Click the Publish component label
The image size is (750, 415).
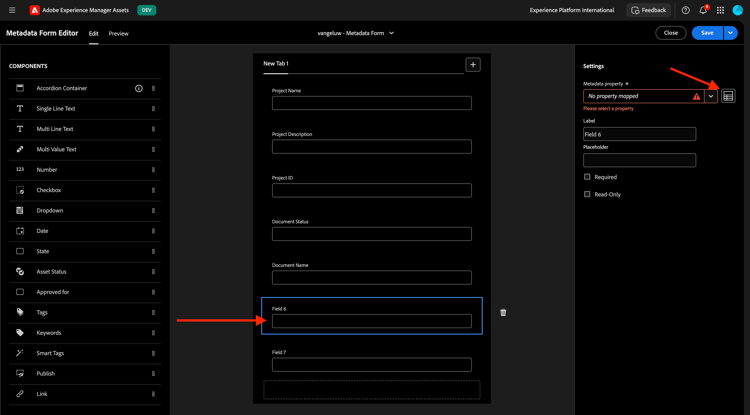(45, 373)
